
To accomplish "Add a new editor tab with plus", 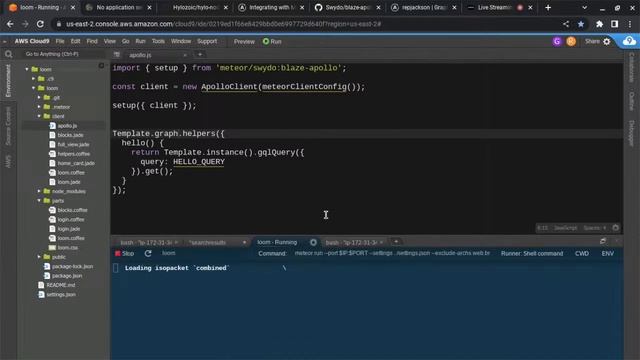I will click(x=200, y=54).
